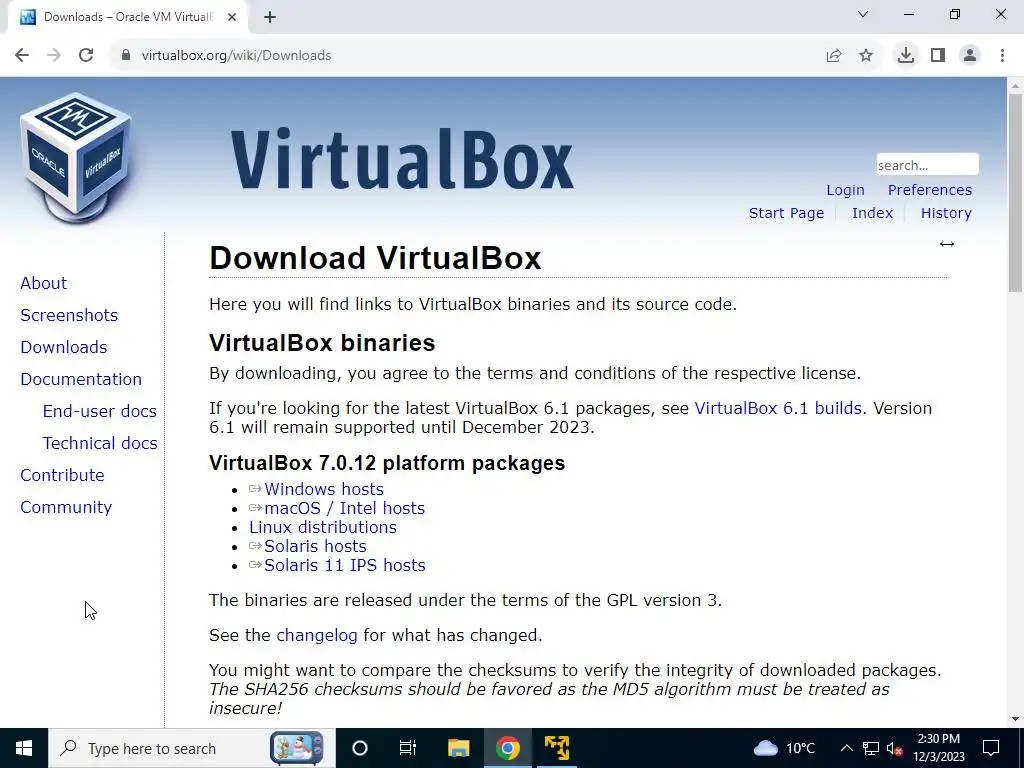Viewport: 1024px width, 768px height.
Task: Open Windows Start menu
Action: tap(24, 748)
